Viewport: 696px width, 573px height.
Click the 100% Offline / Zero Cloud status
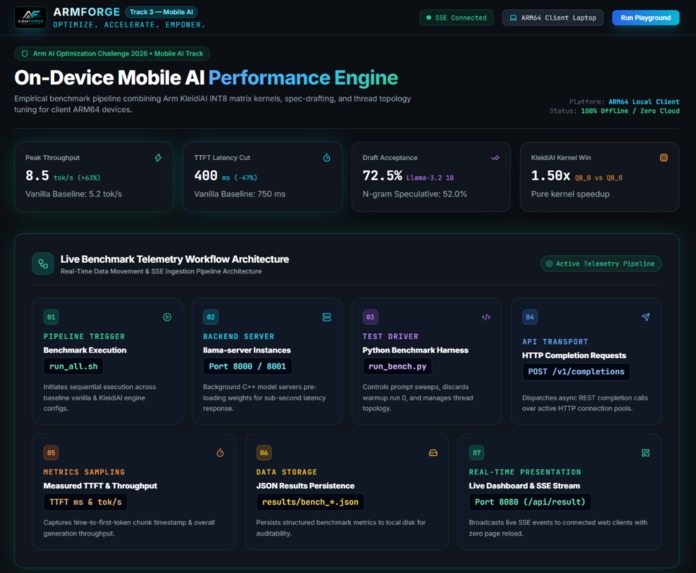(630, 111)
